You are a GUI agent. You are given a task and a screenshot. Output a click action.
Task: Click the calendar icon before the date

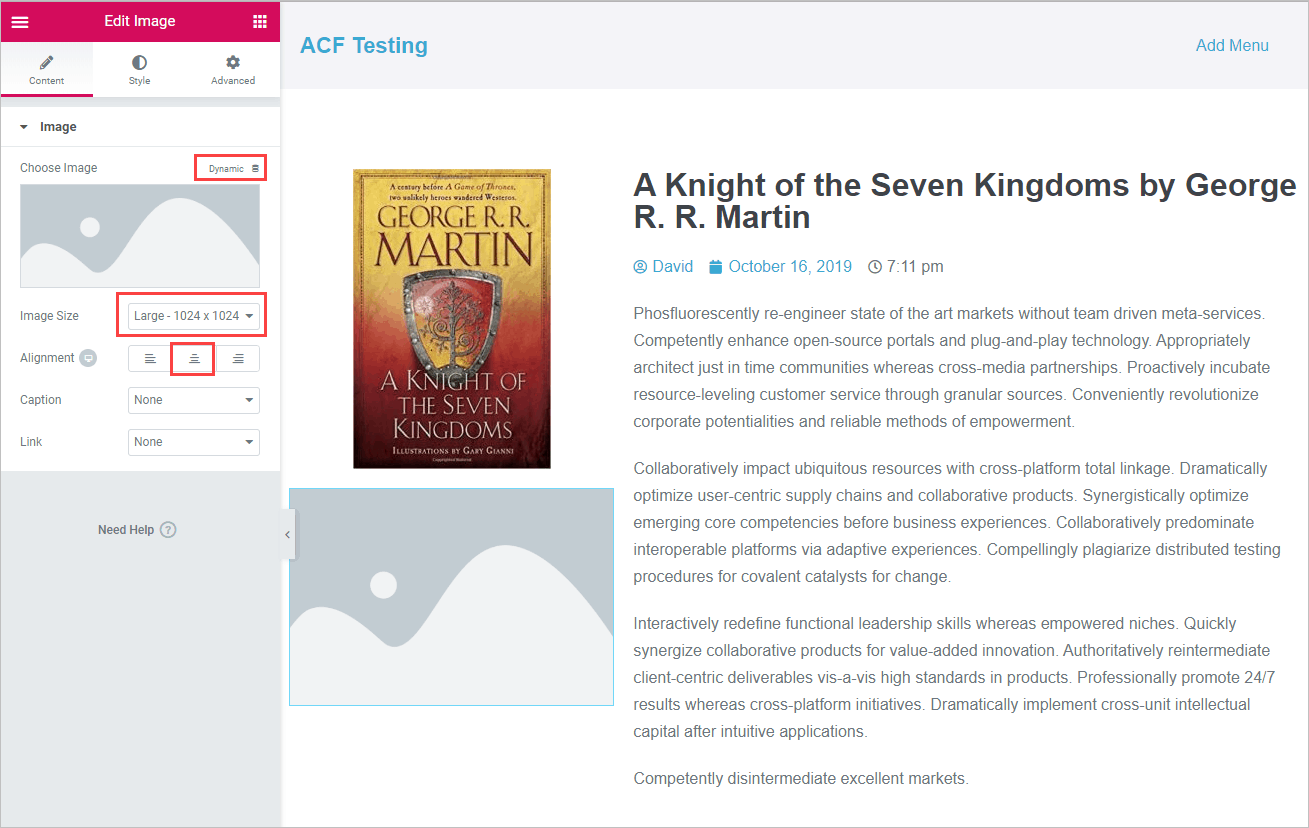(x=716, y=267)
